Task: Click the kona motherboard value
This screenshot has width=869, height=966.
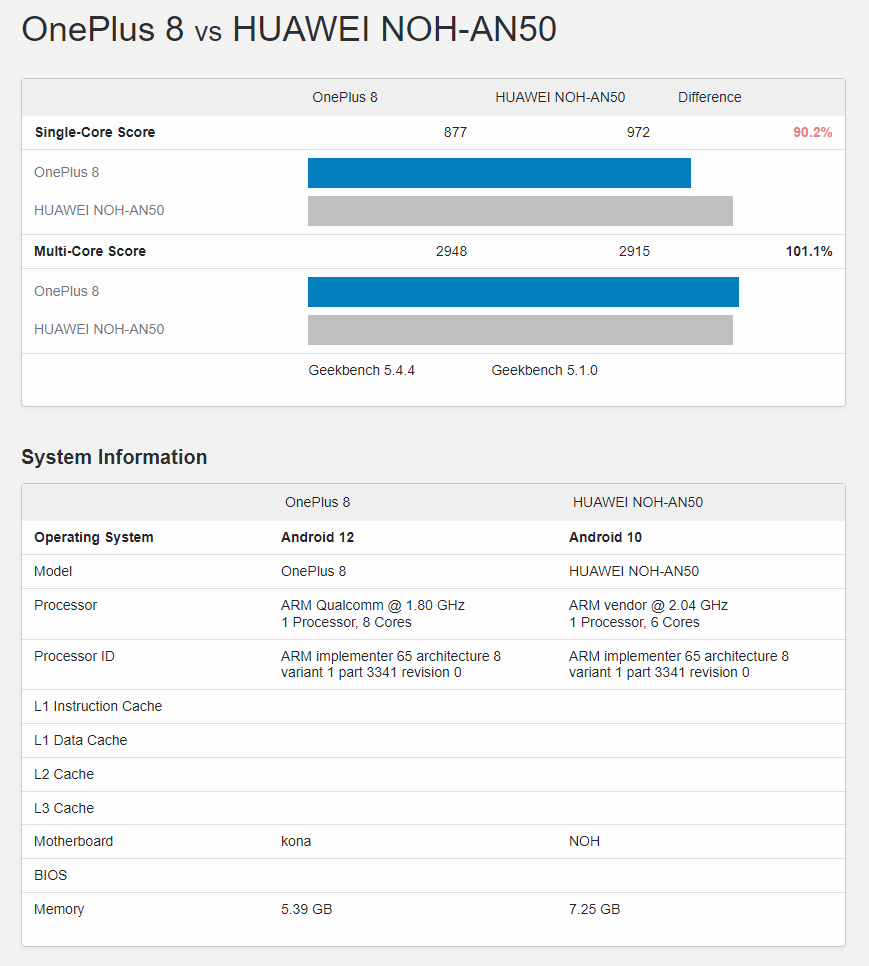Action: (x=296, y=841)
